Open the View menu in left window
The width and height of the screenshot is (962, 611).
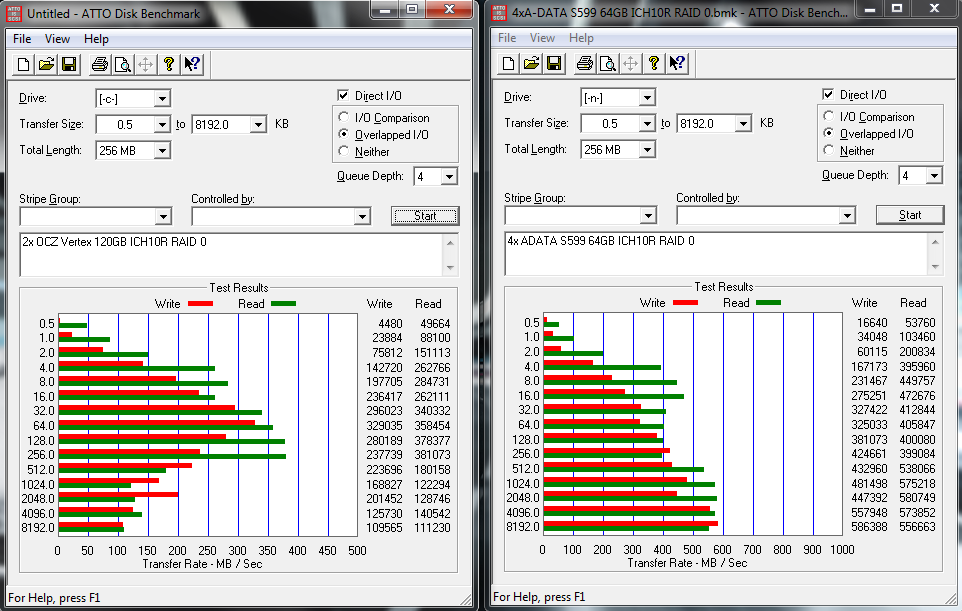point(58,39)
